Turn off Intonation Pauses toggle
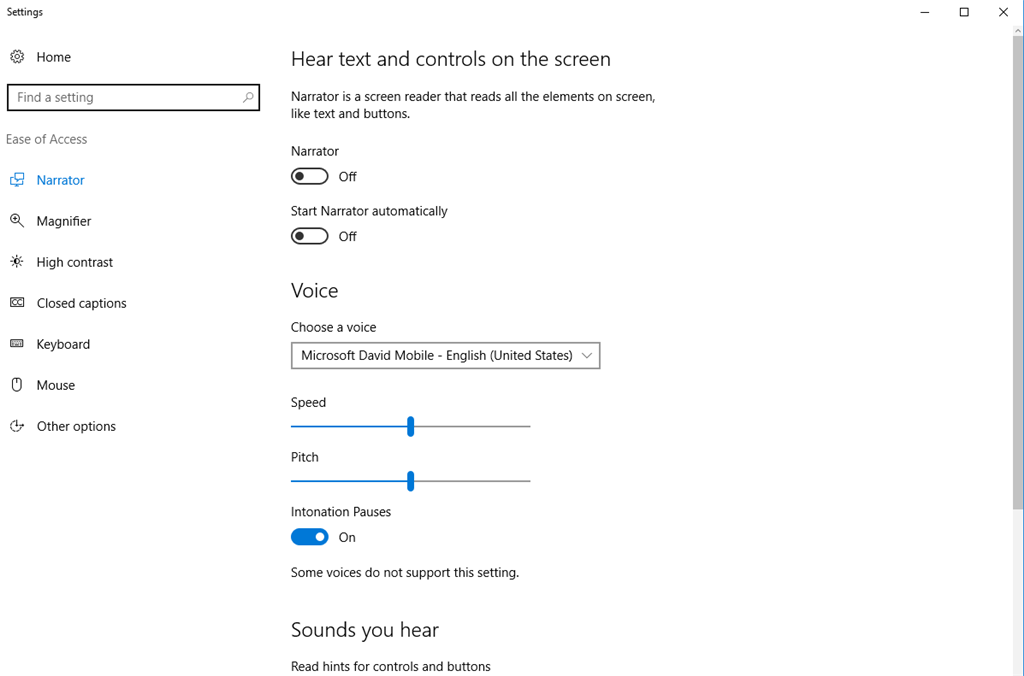1024x676 pixels. pyautogui.click(x=310, y=537)
